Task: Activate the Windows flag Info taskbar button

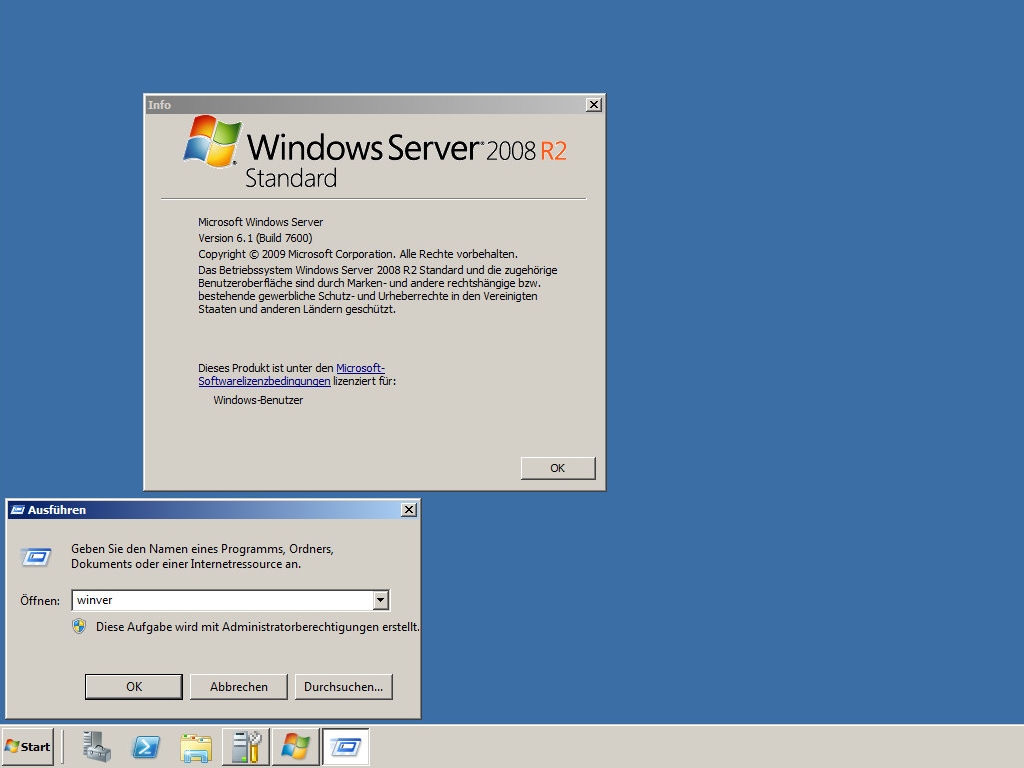Action: point(296,747)
